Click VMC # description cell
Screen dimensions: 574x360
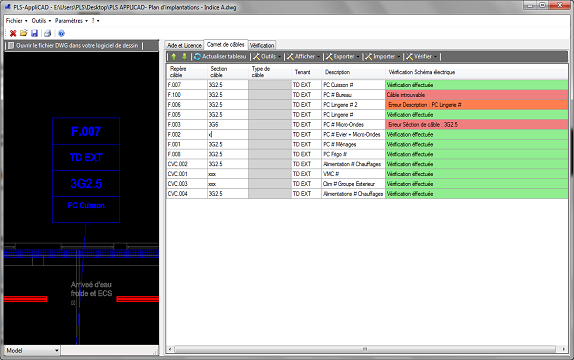coord(353,174)
